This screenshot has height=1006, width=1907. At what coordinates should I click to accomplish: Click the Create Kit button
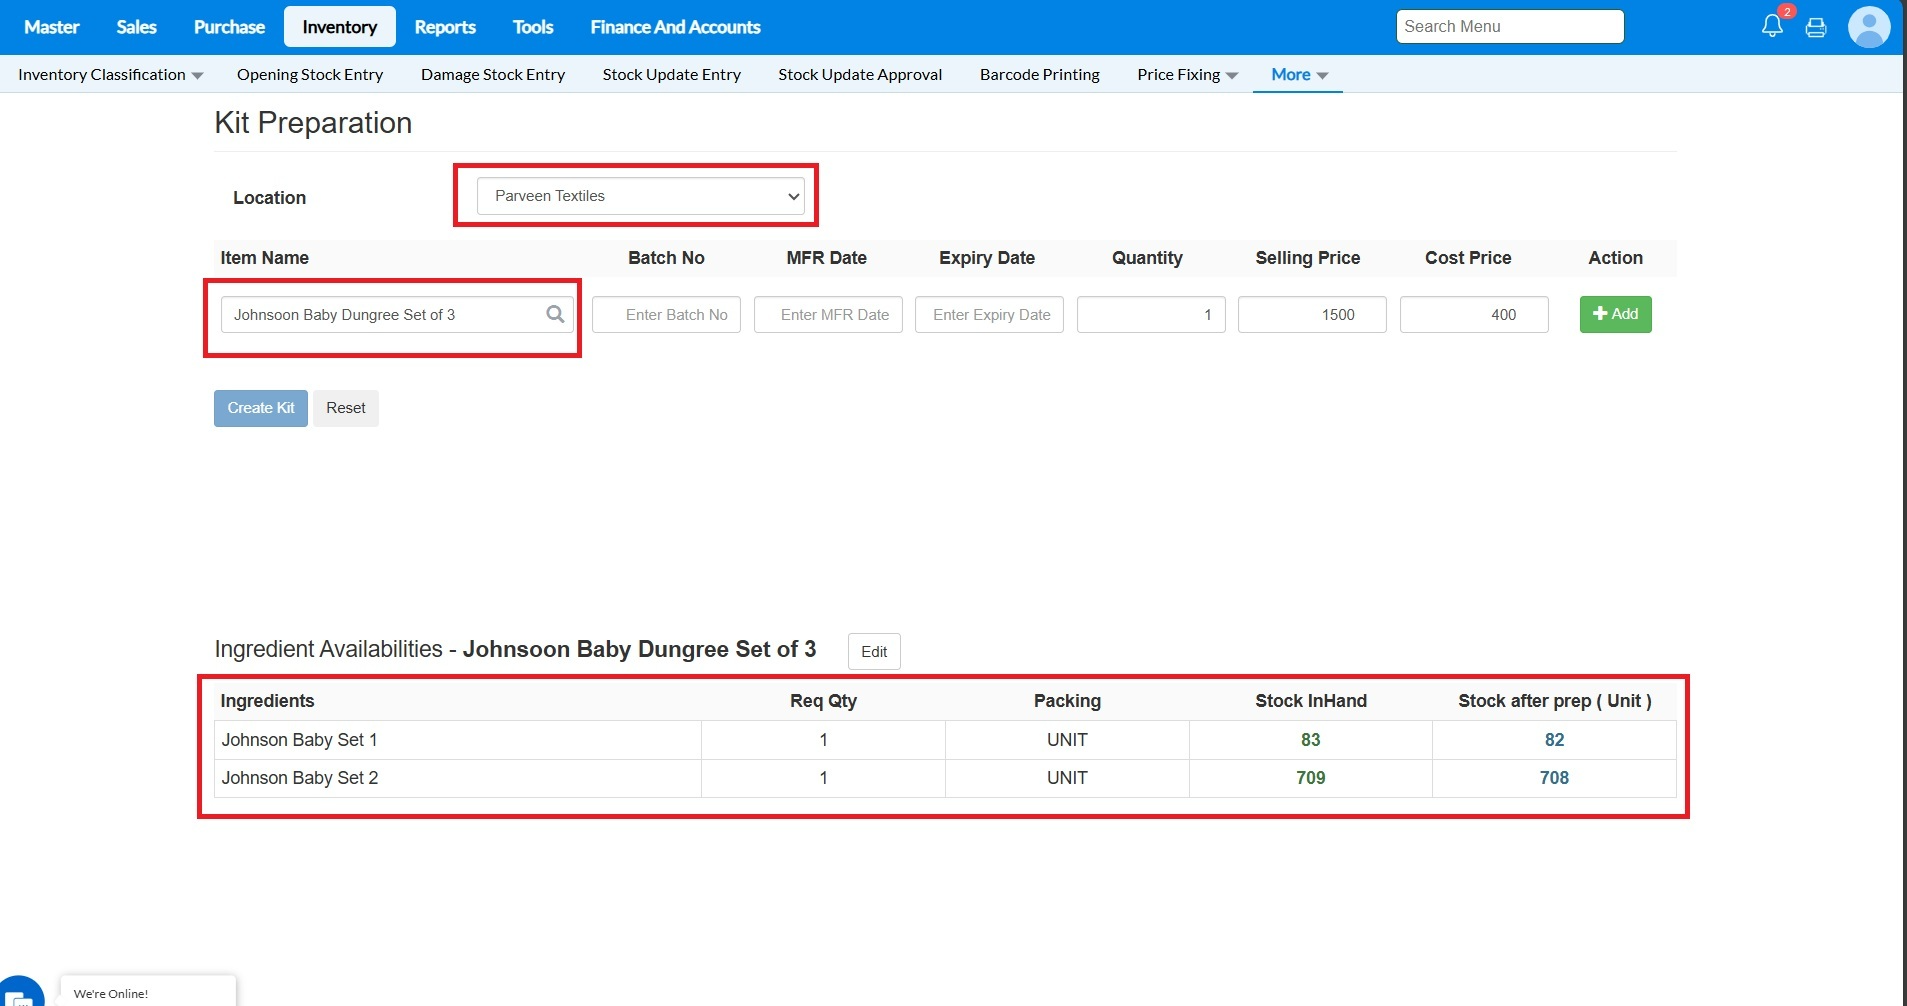(x=260, y=408)
